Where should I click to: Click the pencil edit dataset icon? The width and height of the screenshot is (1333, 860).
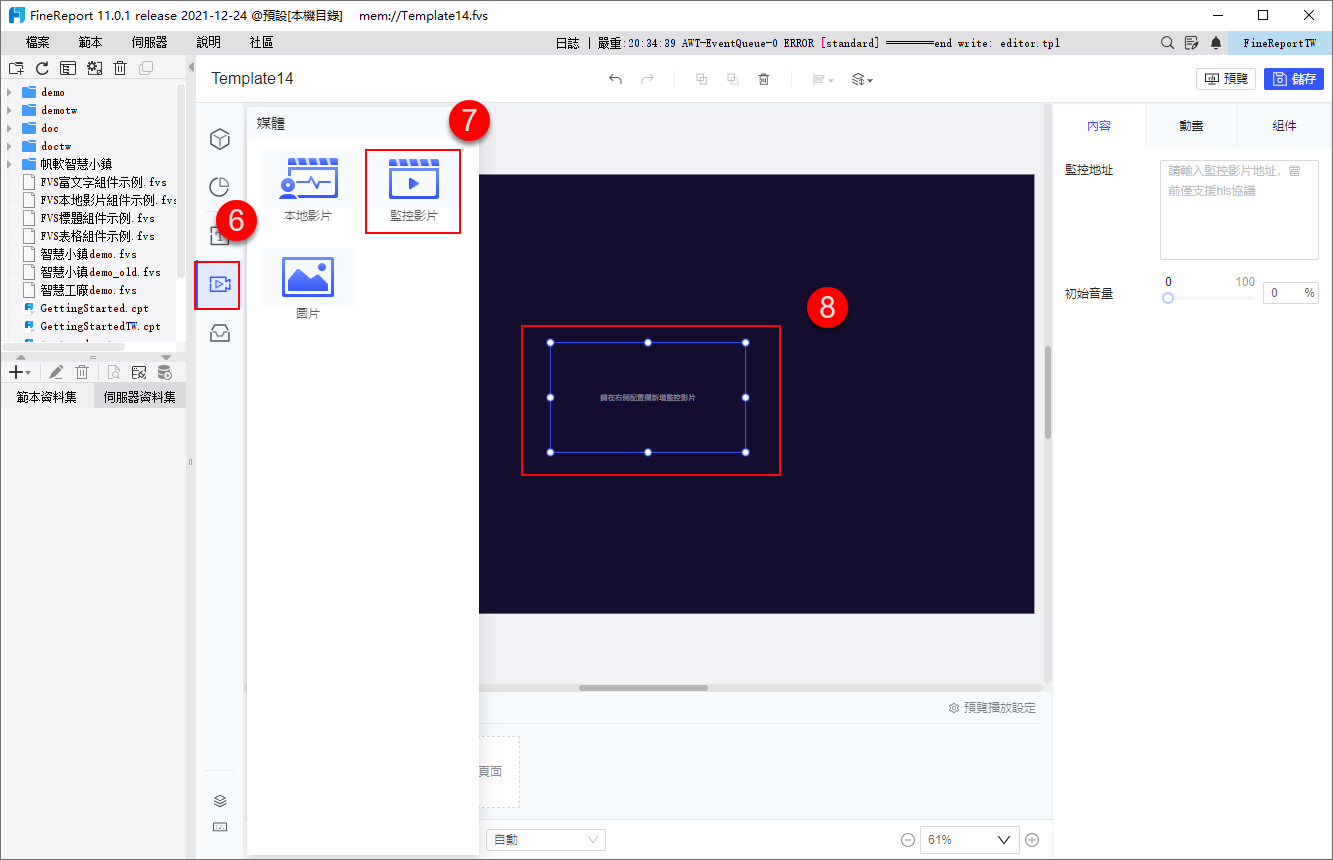click(x=56, y=372)
